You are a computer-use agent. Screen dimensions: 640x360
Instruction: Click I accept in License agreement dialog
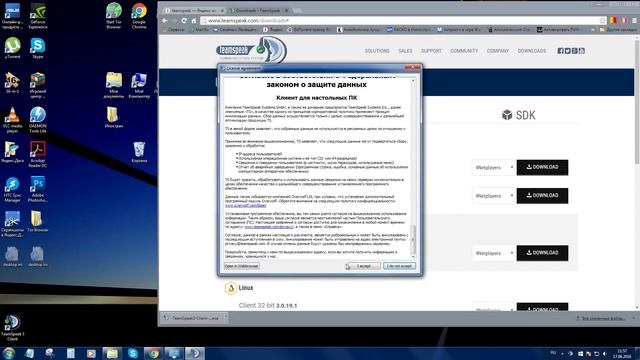[363, 266]
